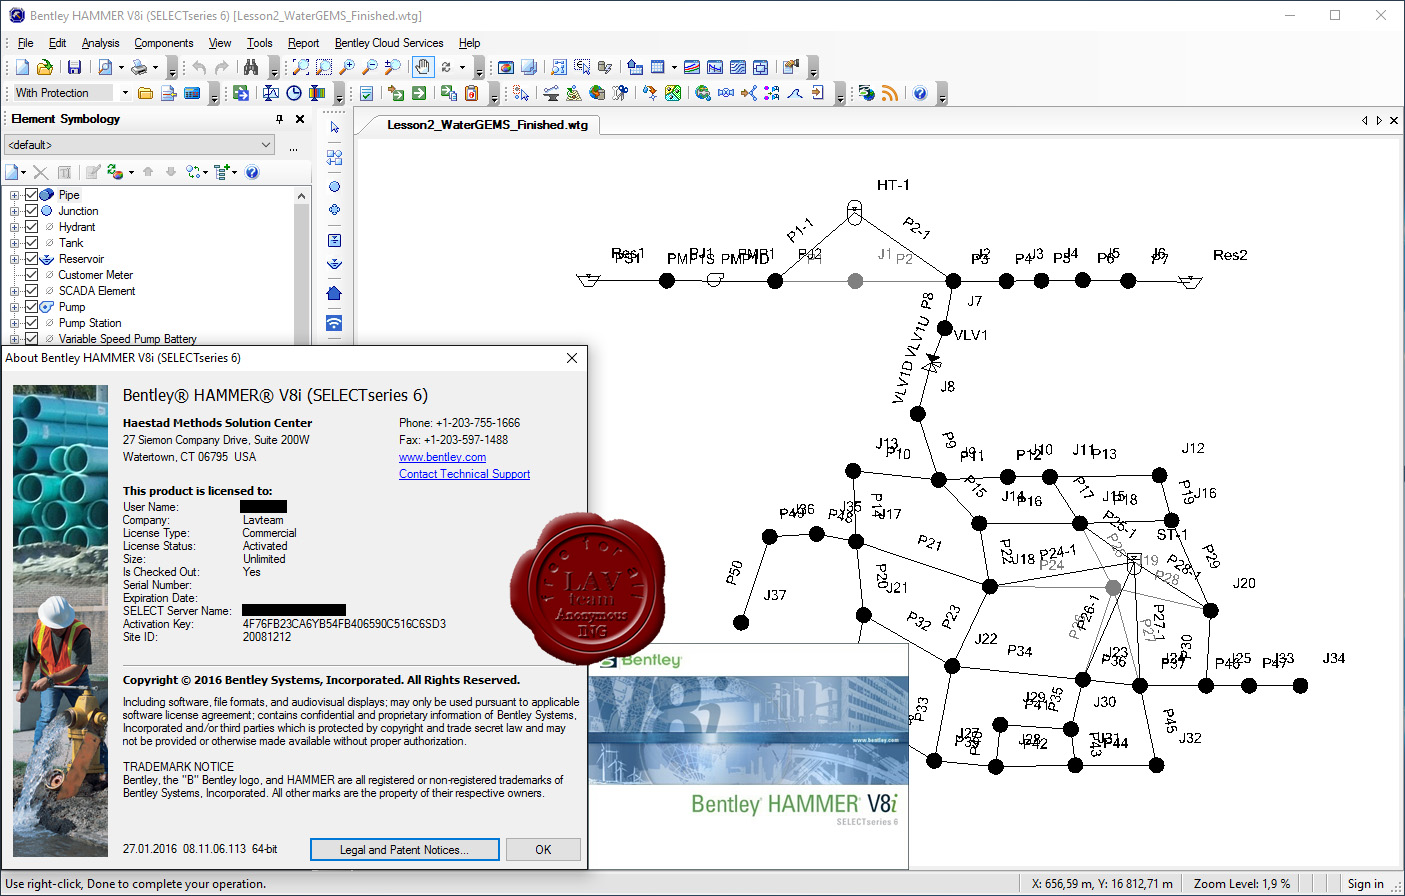Image resolution: width=1405 pixels, height=896 pixels.
Task: Pin the Element Symbology panel
Action: pyautogui.click(x=279, y=119)
